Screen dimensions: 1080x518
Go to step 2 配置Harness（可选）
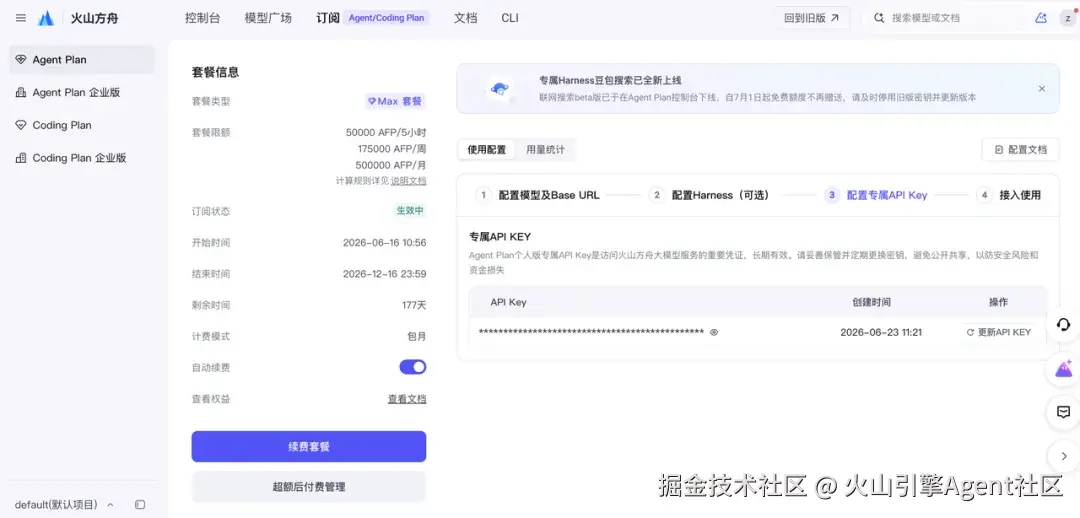tap(709, 196)
